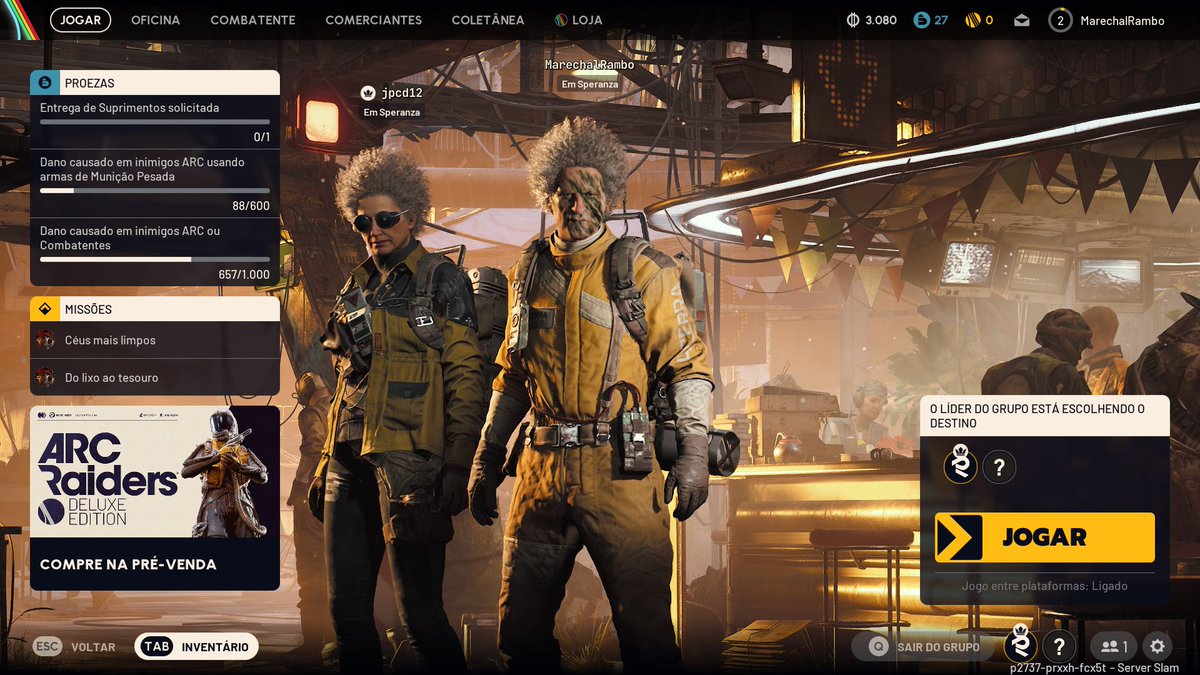Viewport: 1200px width, 675px height.
Task: Click the 657/1.000 damage progress bar
Action: click(155, 259)
